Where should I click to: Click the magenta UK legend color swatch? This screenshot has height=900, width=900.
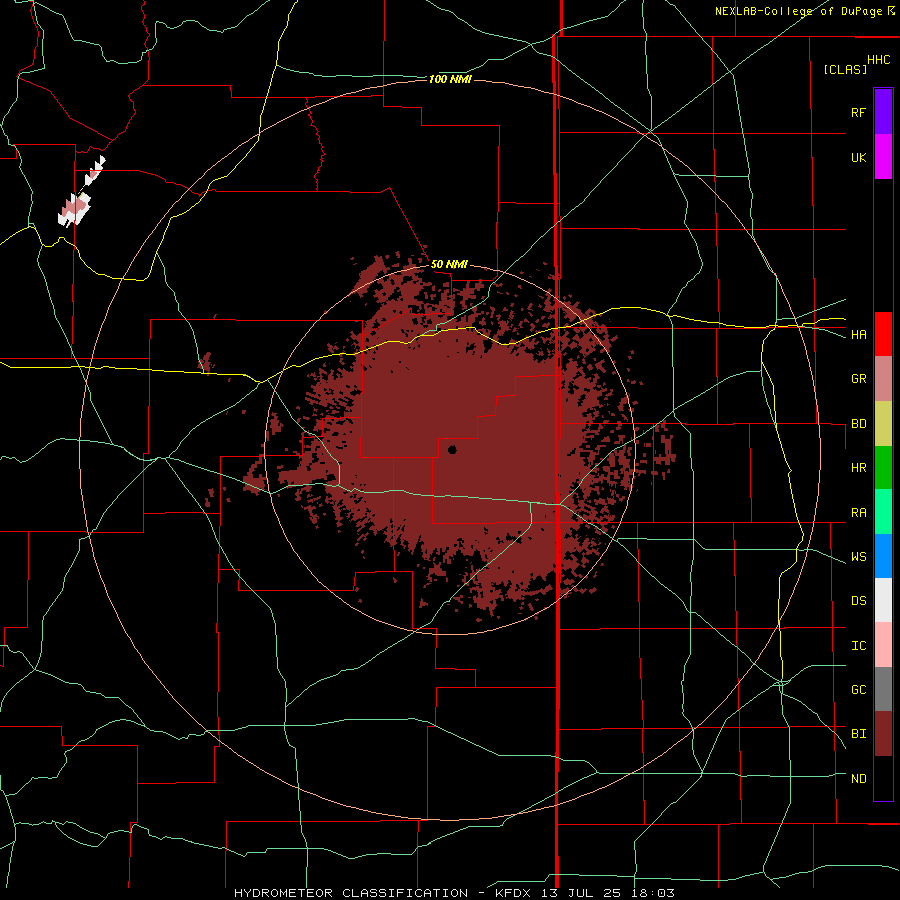(883, 157)
